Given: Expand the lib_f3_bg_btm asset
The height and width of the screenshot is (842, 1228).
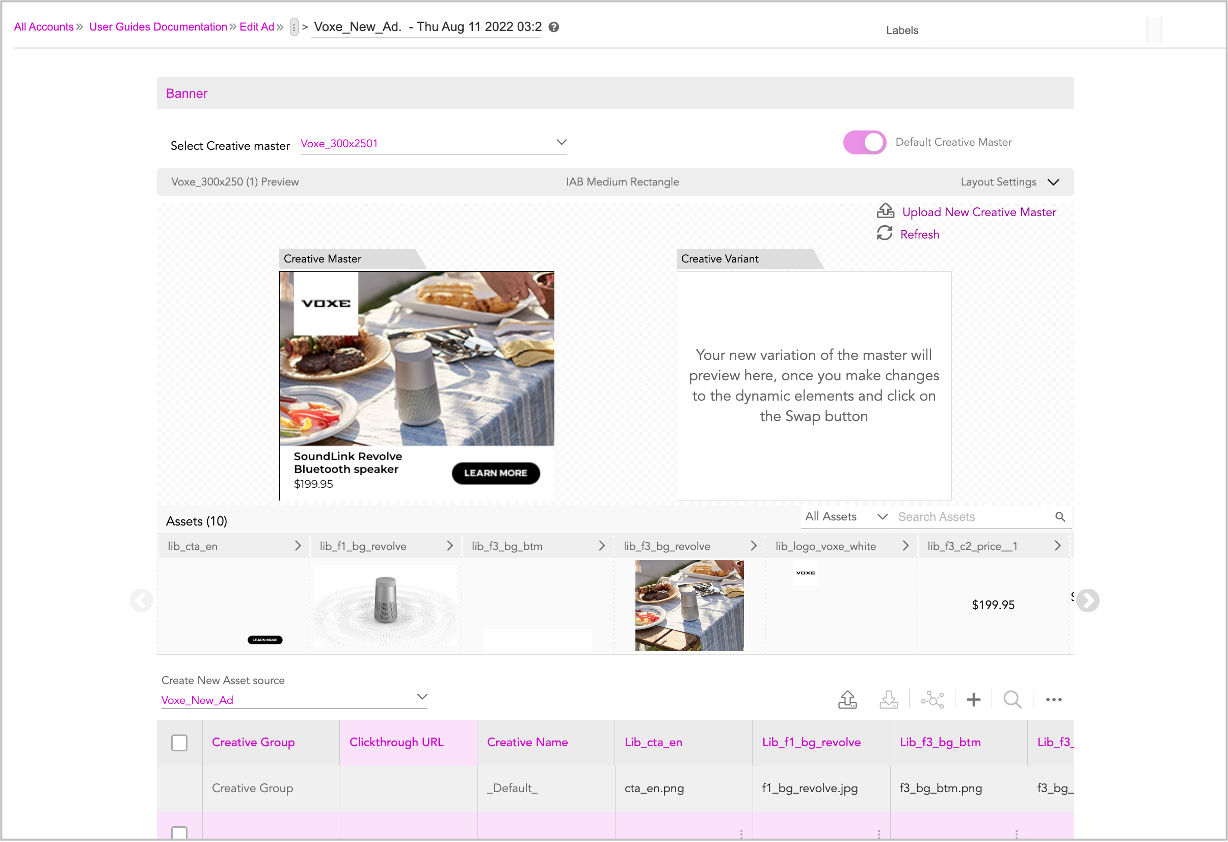Looking at the screenshot, I should click(602, 546).
